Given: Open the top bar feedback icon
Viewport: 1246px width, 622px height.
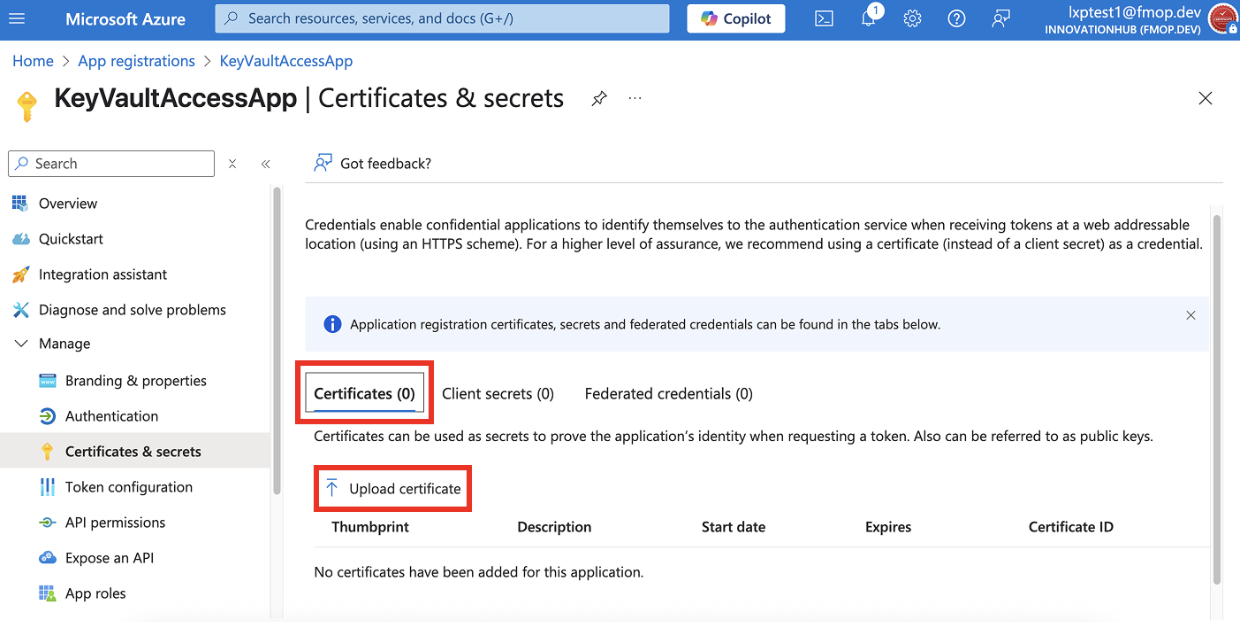Looking at the screenshot, I should click(x=1000, y=19).
